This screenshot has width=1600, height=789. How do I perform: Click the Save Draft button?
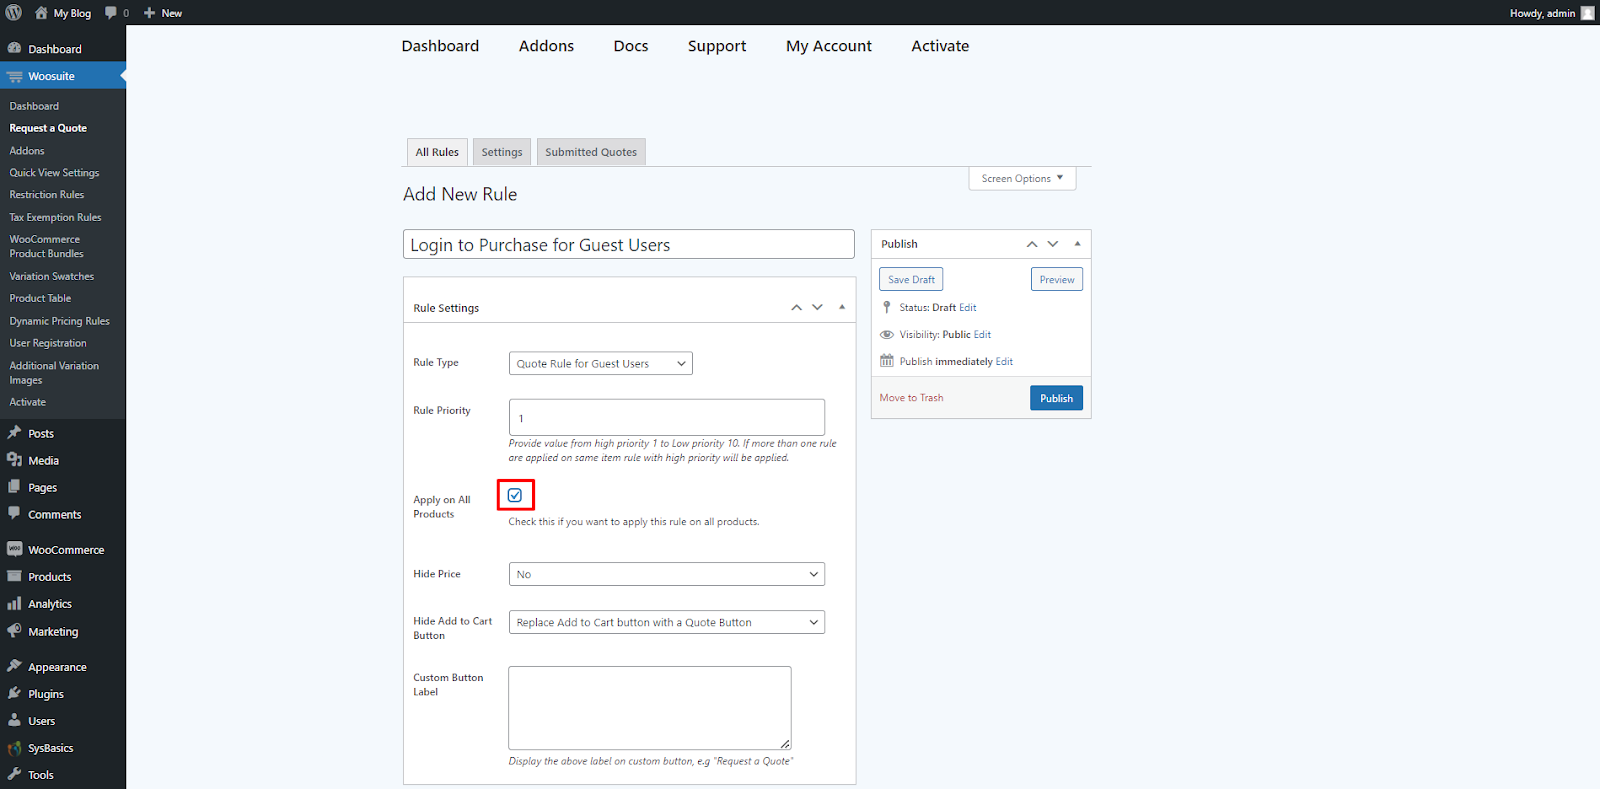point(911,280)
